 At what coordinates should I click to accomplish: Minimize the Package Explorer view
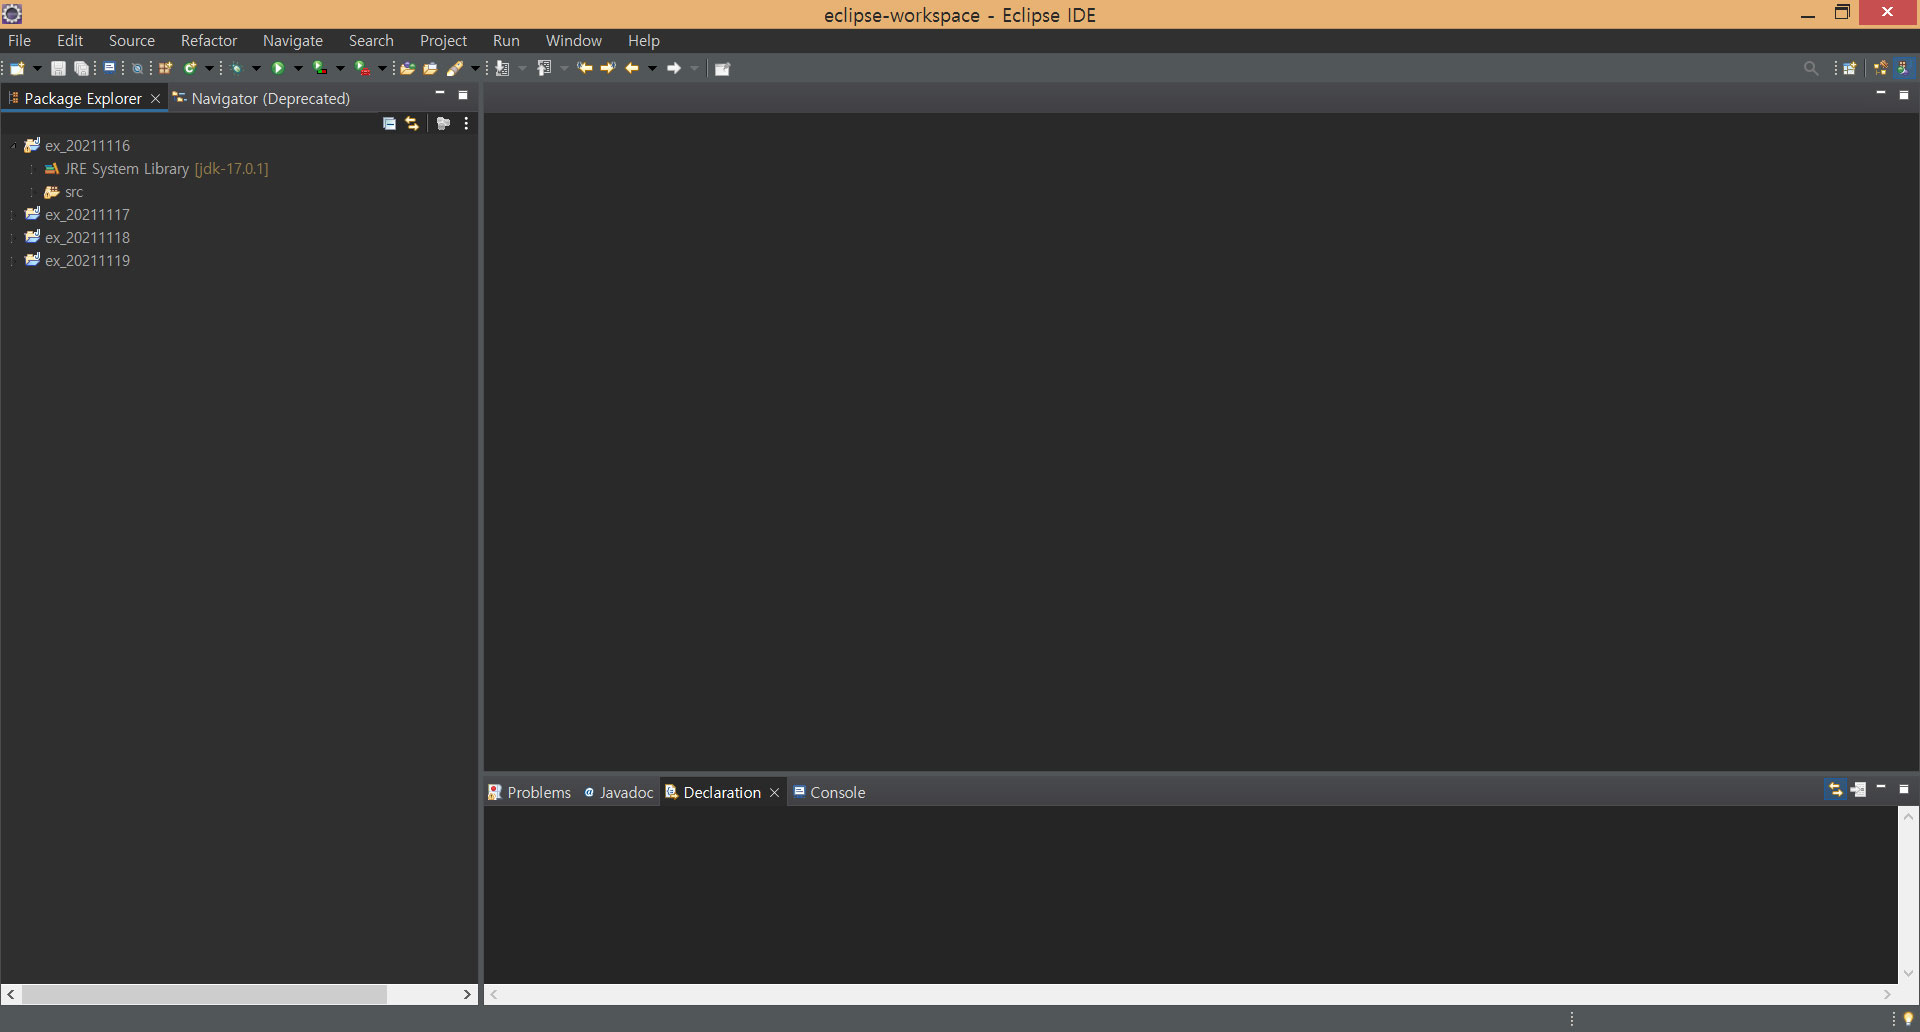[x=440, y=94]
